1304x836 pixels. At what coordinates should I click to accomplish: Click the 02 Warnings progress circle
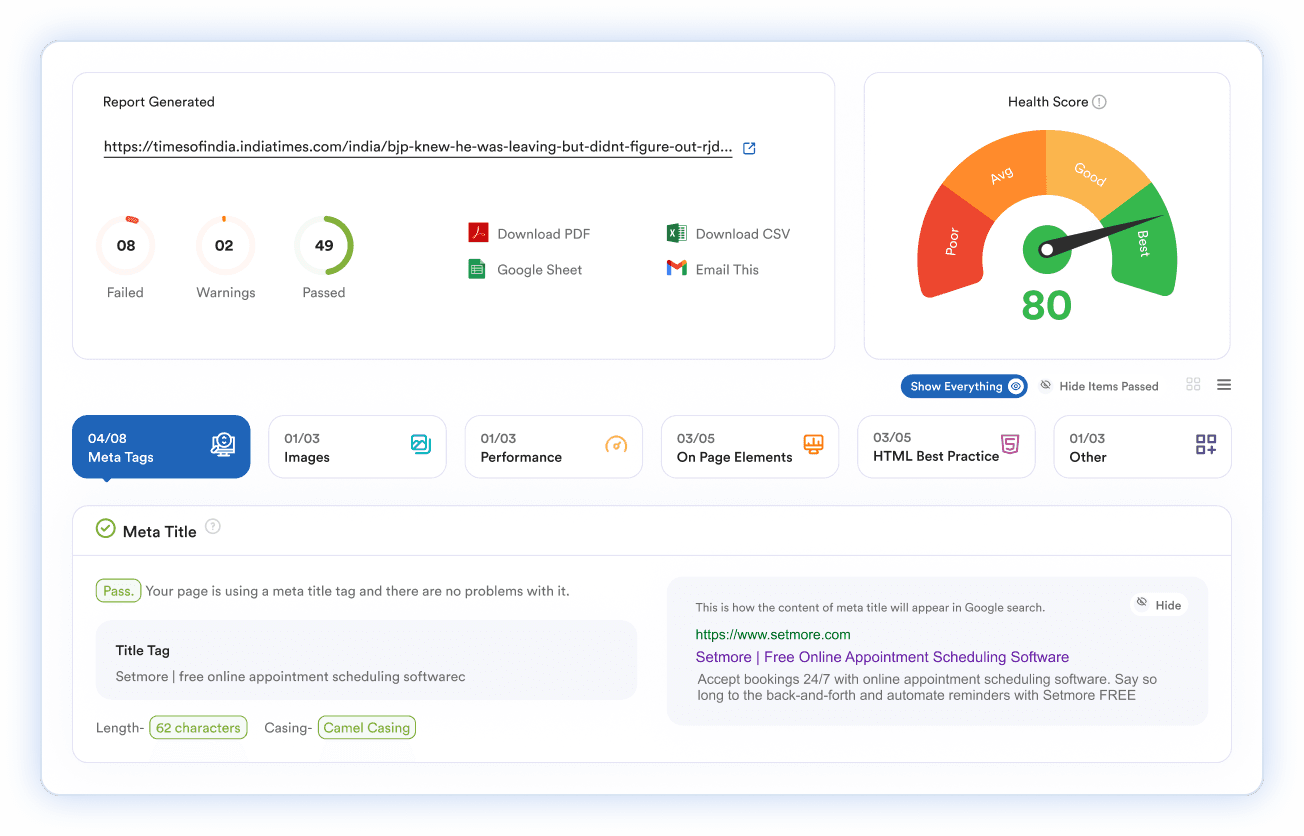(x=224, y=245)
